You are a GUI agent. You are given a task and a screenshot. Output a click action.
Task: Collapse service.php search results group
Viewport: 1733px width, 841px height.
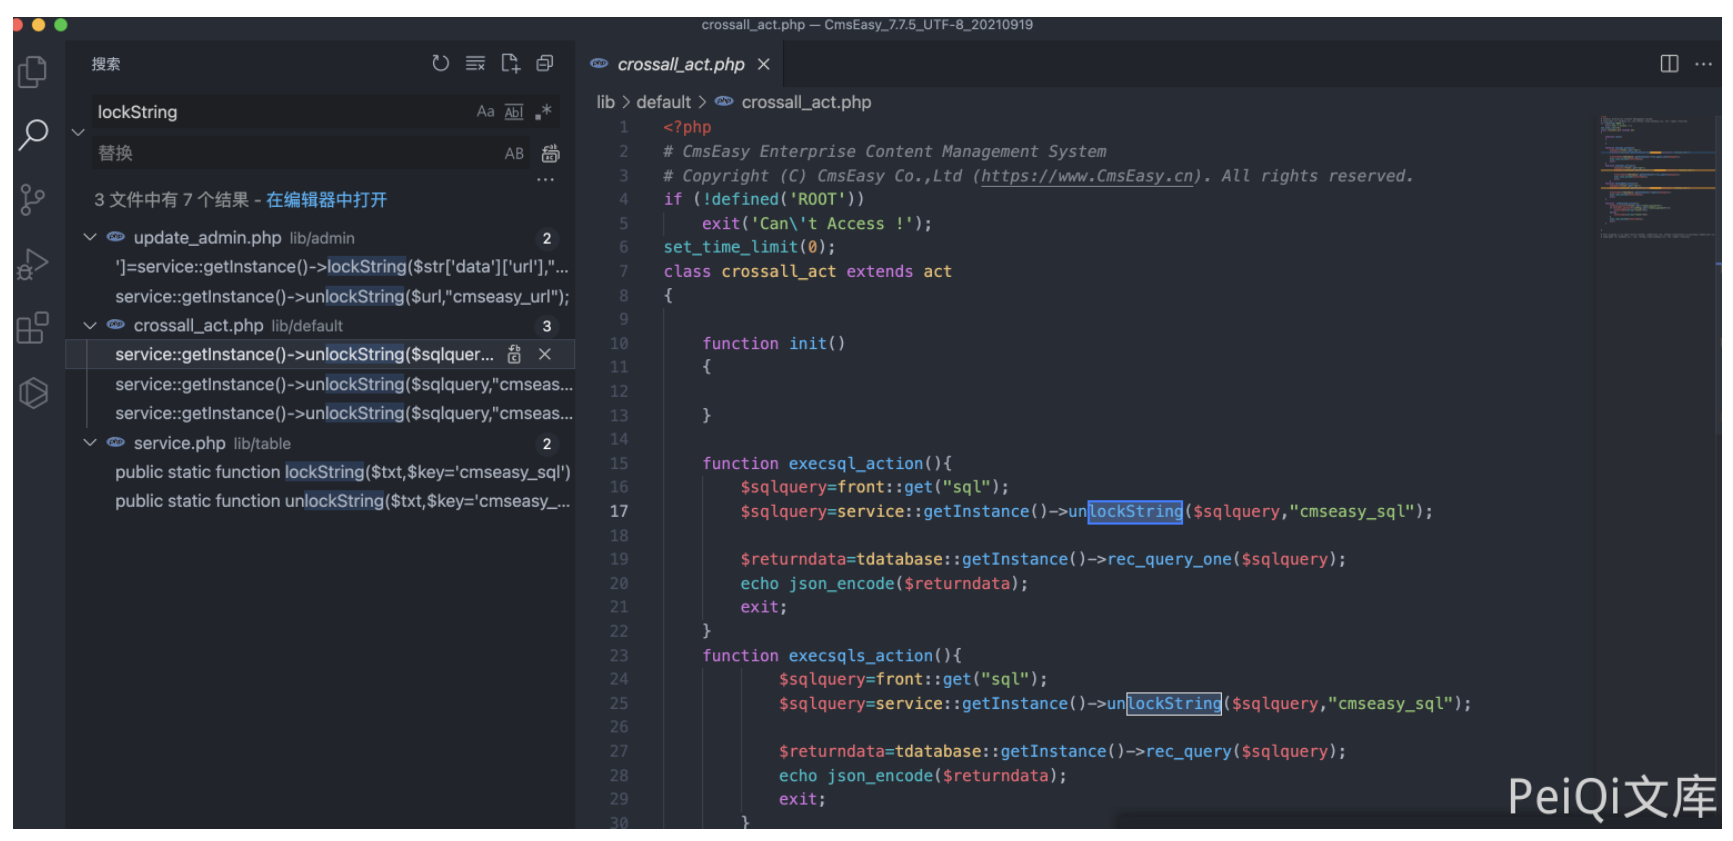(x=90, y=443)
